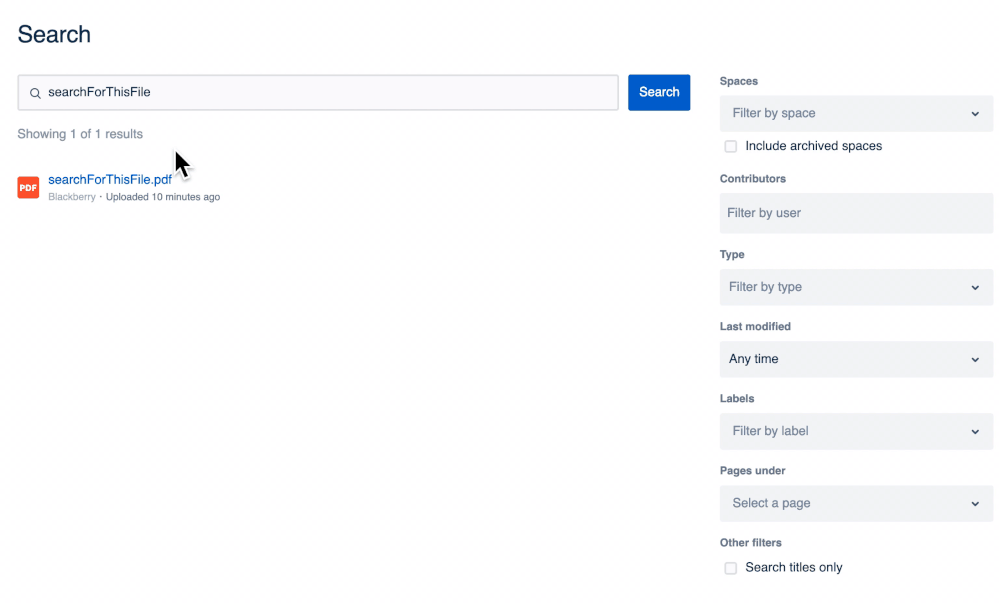Image resolution: width=999 pixels, height=603 pixels.
Task: Click the Labels filter label
Action: click(x=737, y=398)
